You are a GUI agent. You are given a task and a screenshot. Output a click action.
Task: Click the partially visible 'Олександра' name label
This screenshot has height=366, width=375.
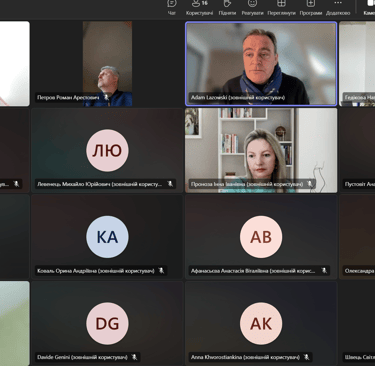[359, 271]
